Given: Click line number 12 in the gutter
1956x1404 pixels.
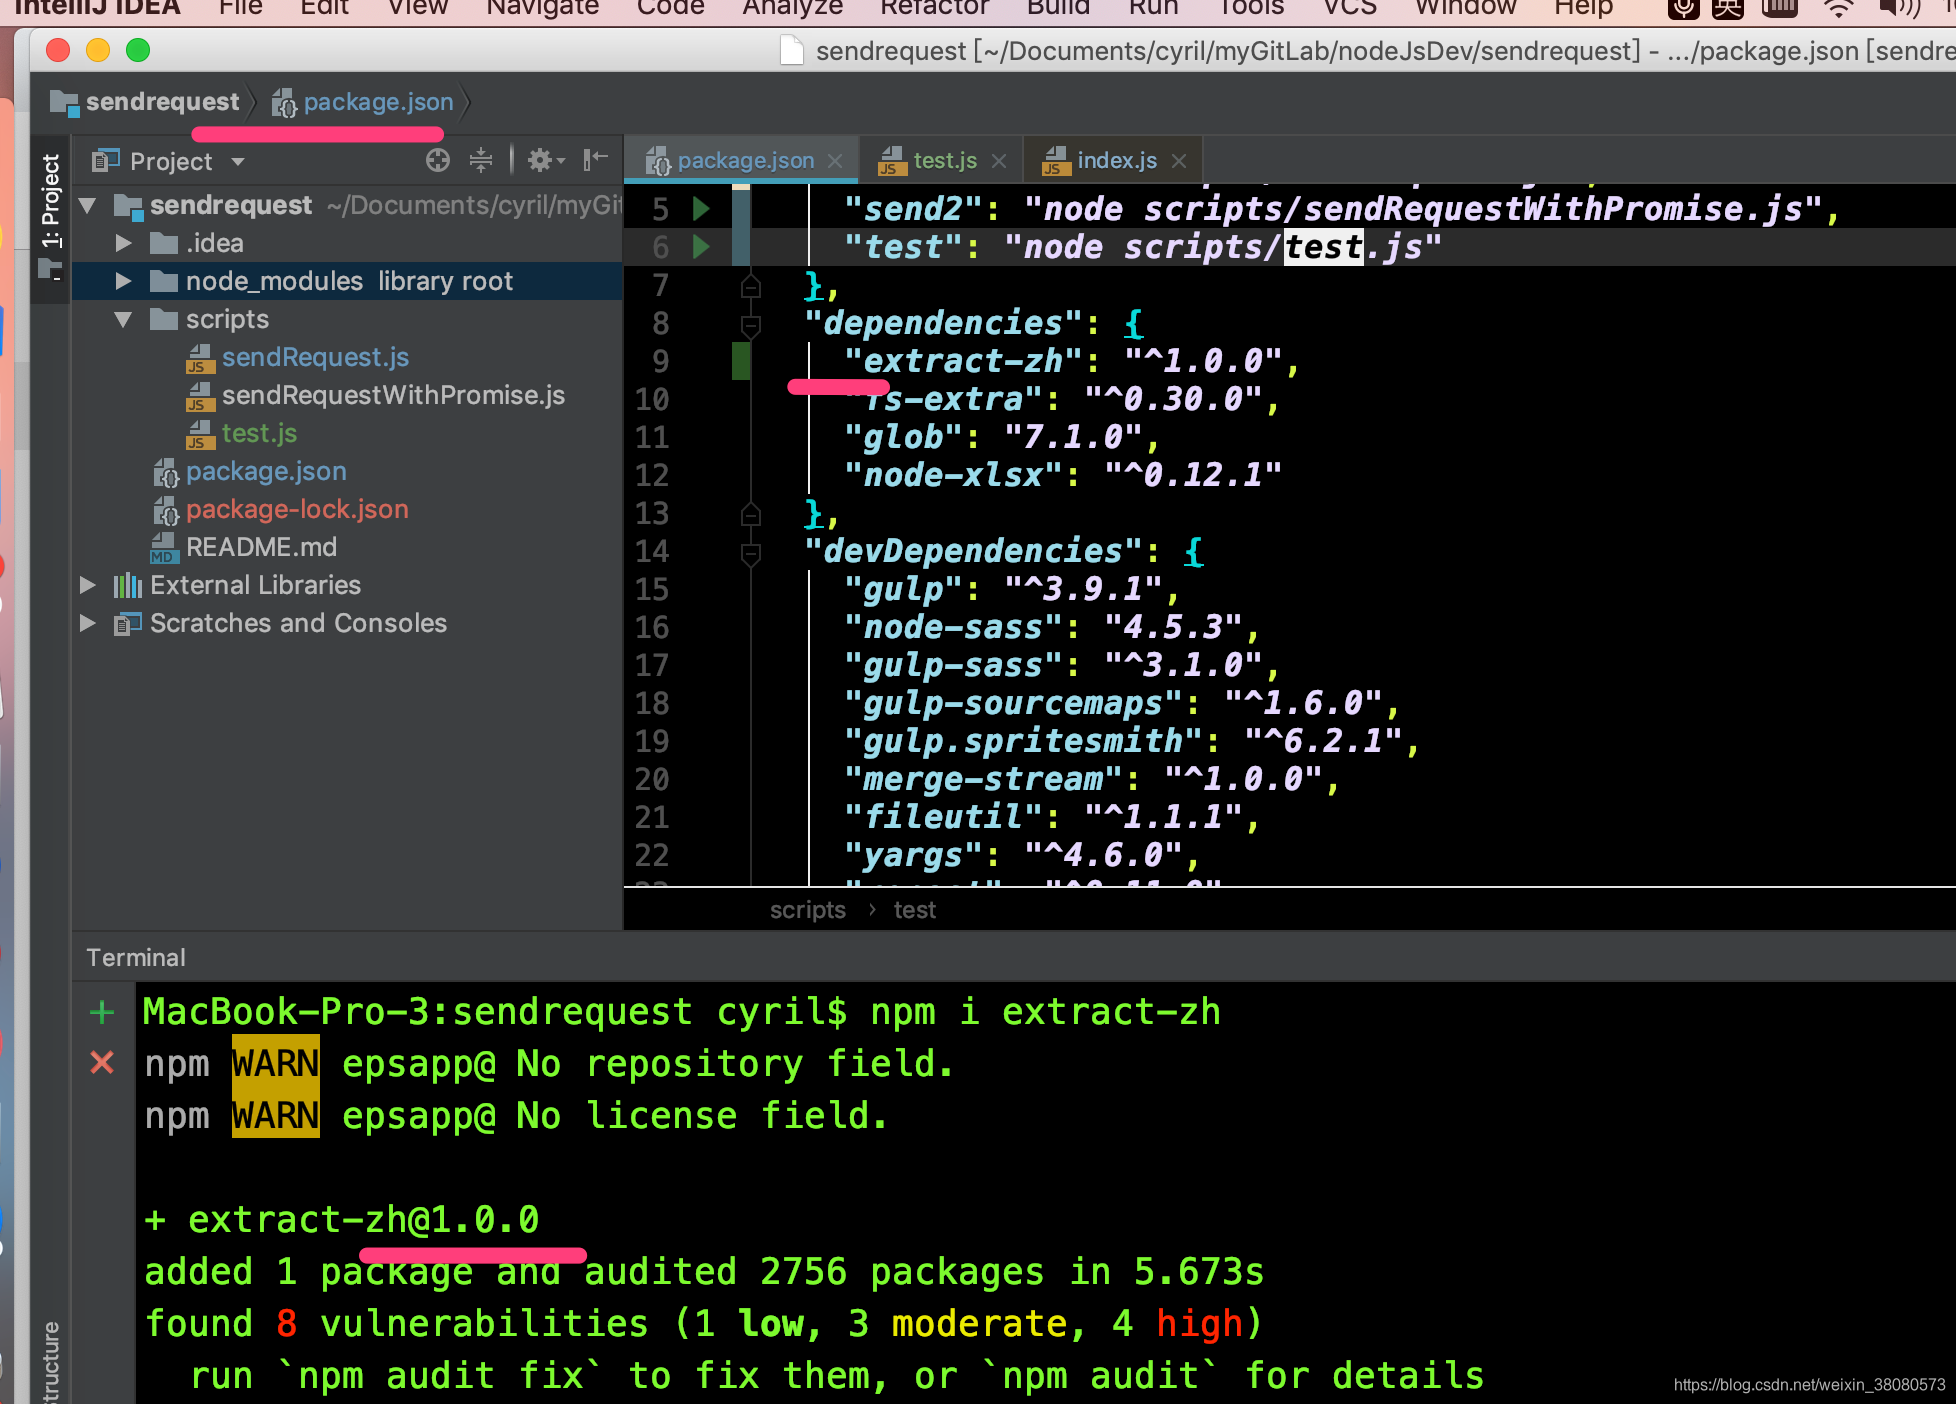Looking at the screenshot, I should click(x=651, y=475).
